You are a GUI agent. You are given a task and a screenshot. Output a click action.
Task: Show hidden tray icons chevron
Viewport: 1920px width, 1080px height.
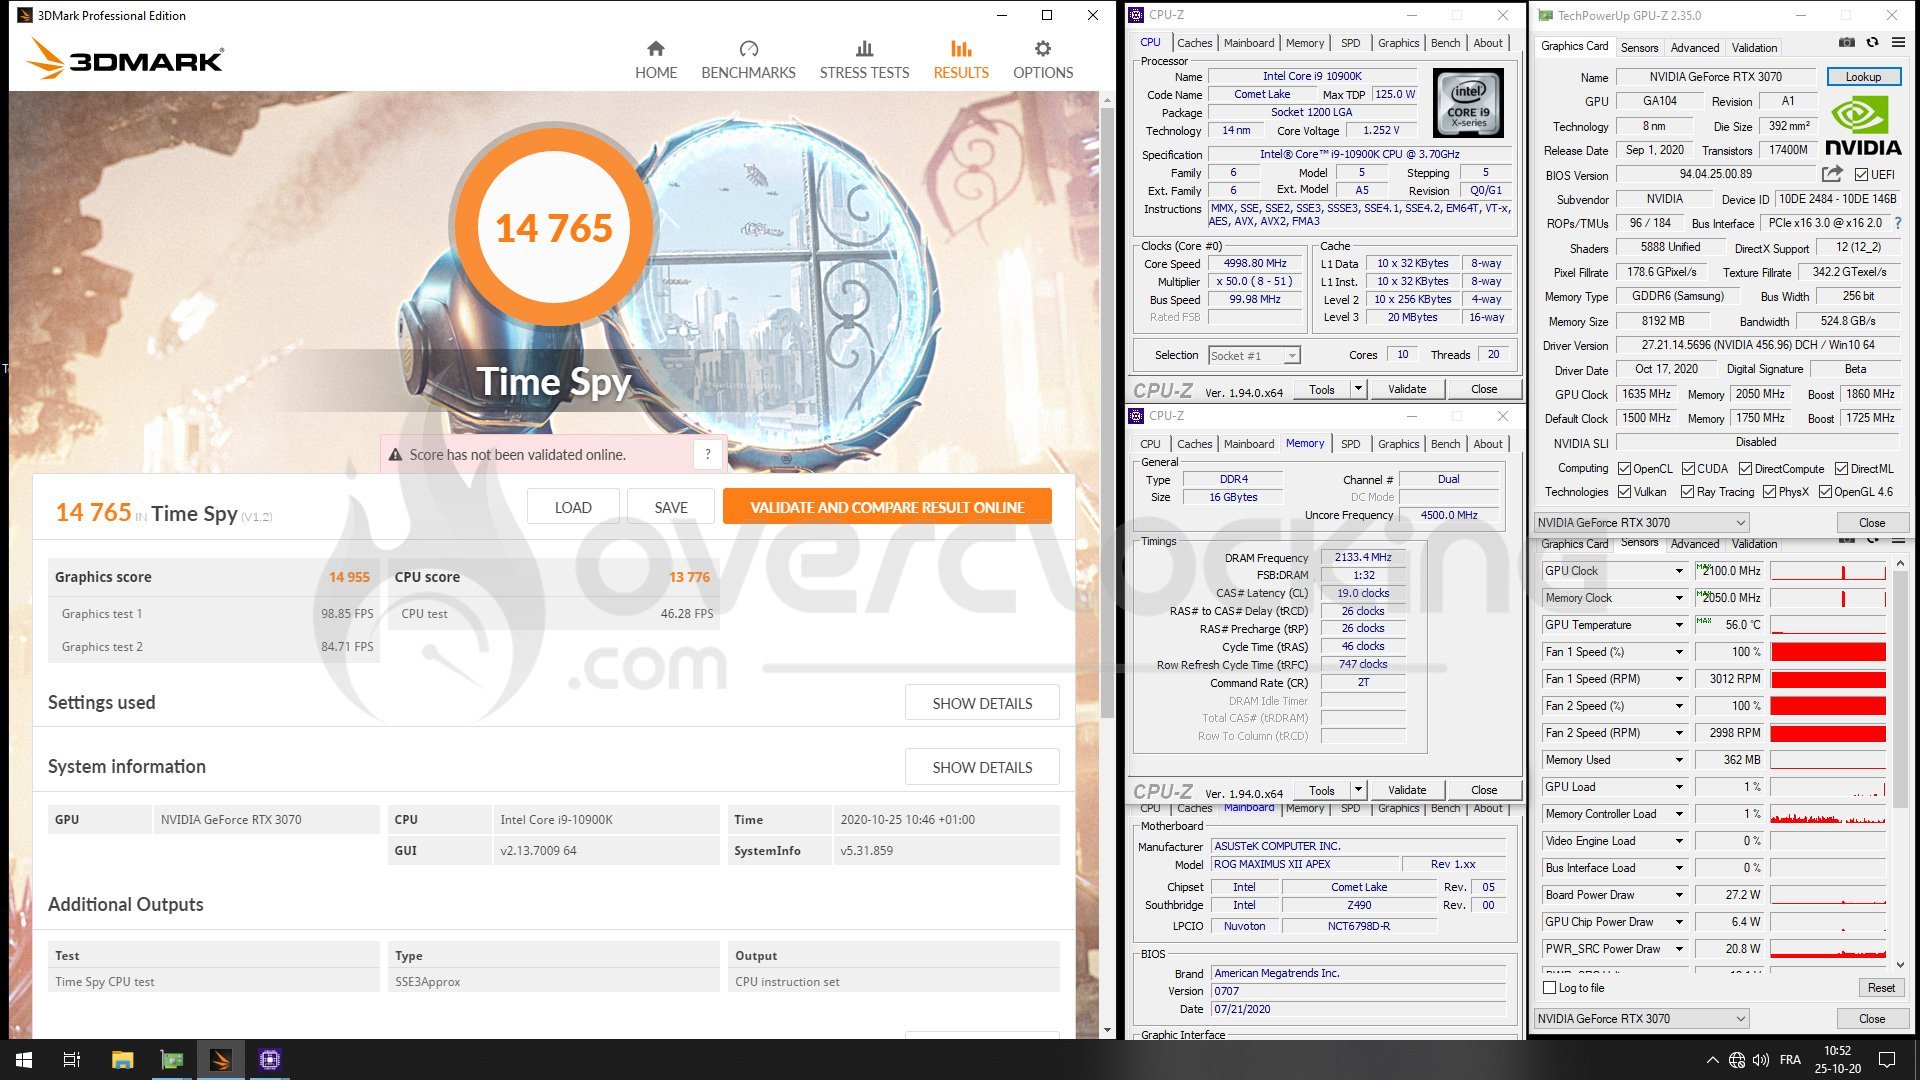point(1712,1060)
